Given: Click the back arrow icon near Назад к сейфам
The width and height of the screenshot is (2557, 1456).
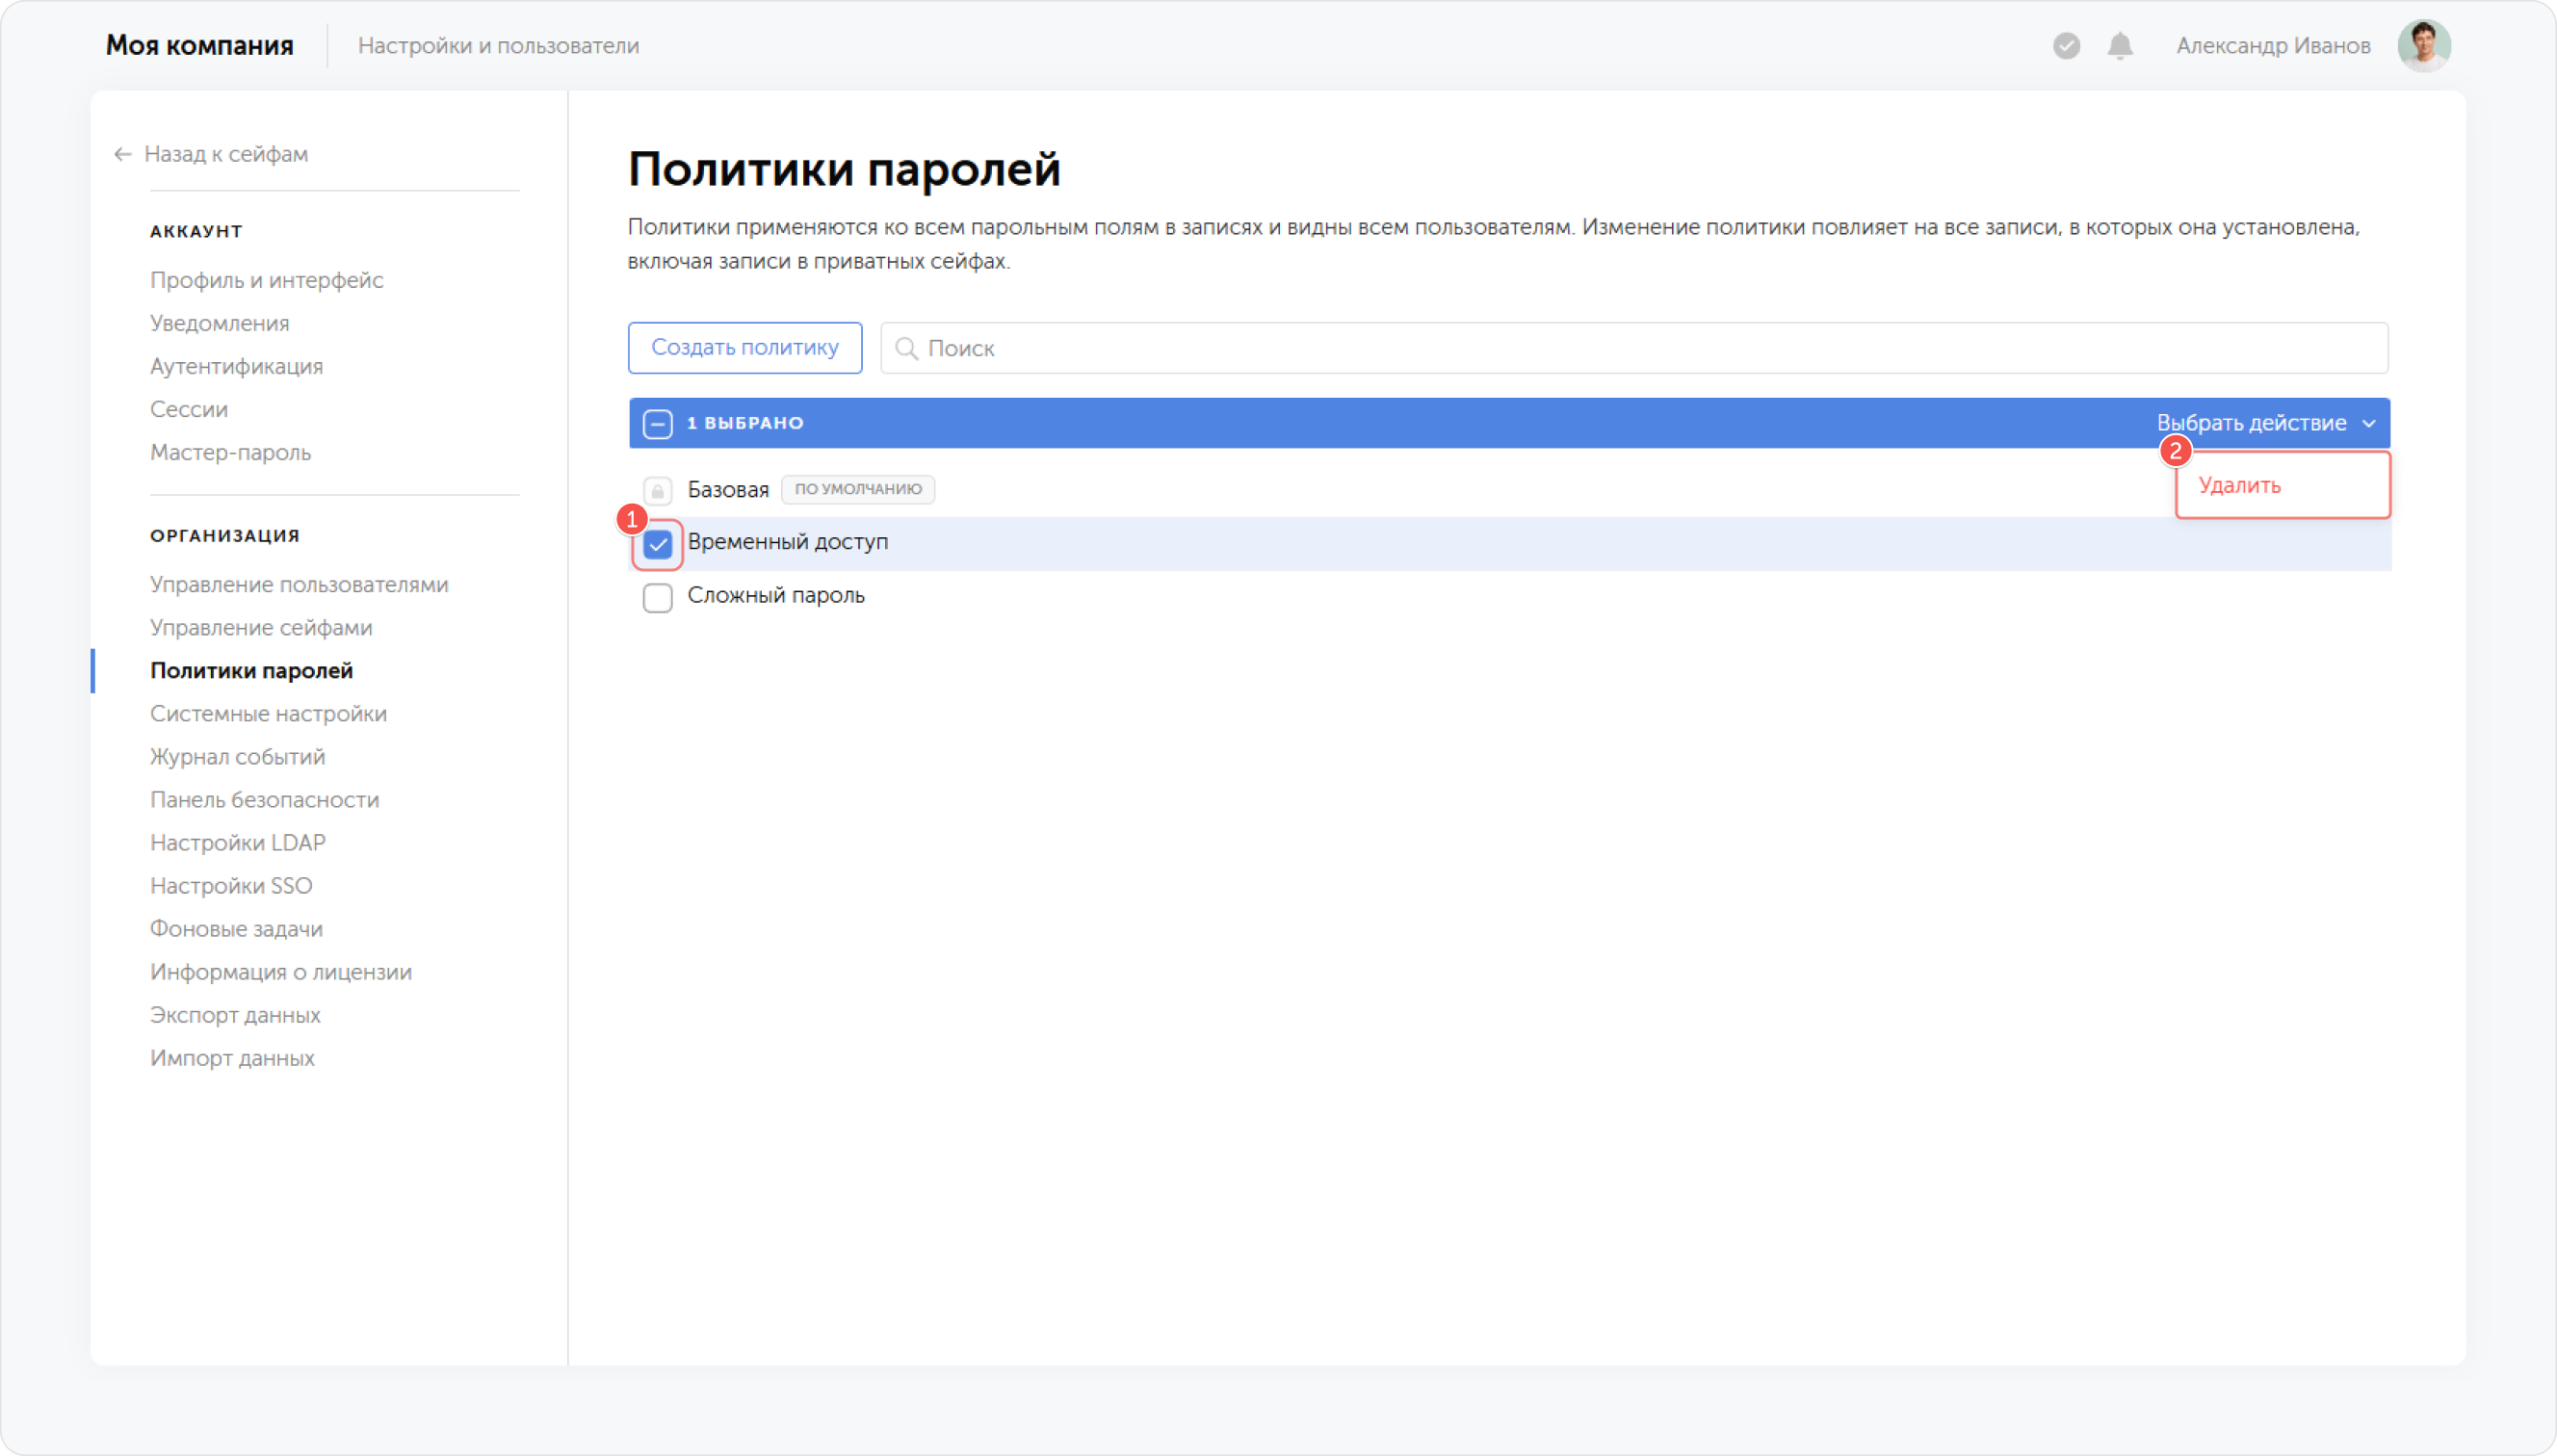Looking at the screenshot, I should pos(123,154).
